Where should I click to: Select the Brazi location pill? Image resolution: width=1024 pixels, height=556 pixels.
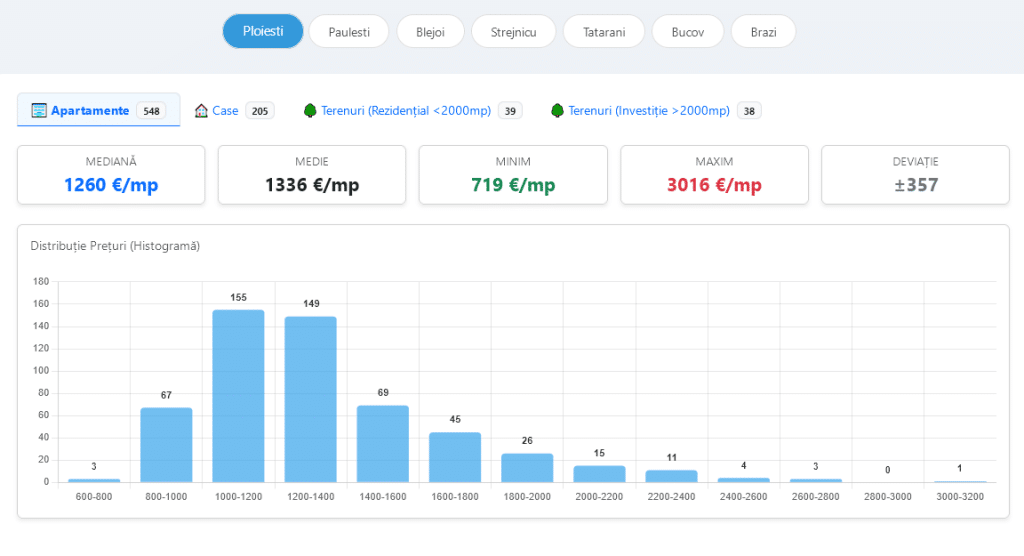point(763,32)
